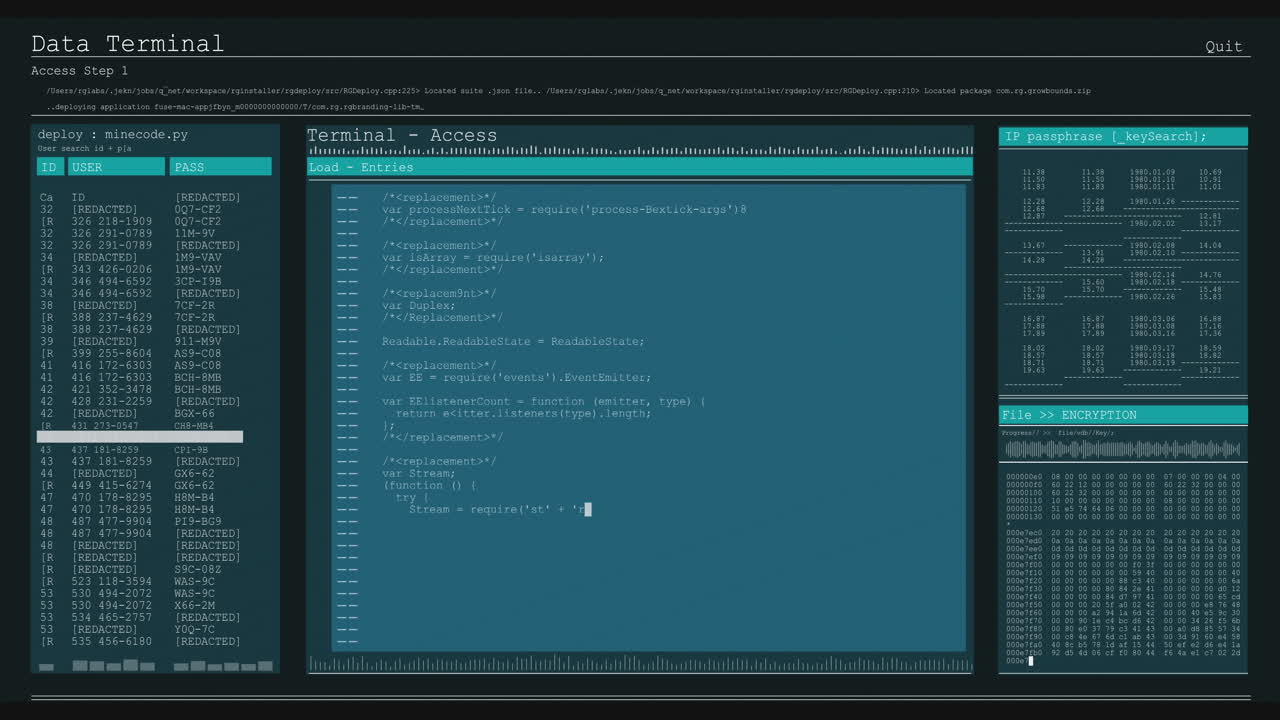Click the typing cursor after require('st' + 'r
The height and width of the screenshot is (720, 1280).
588,510
